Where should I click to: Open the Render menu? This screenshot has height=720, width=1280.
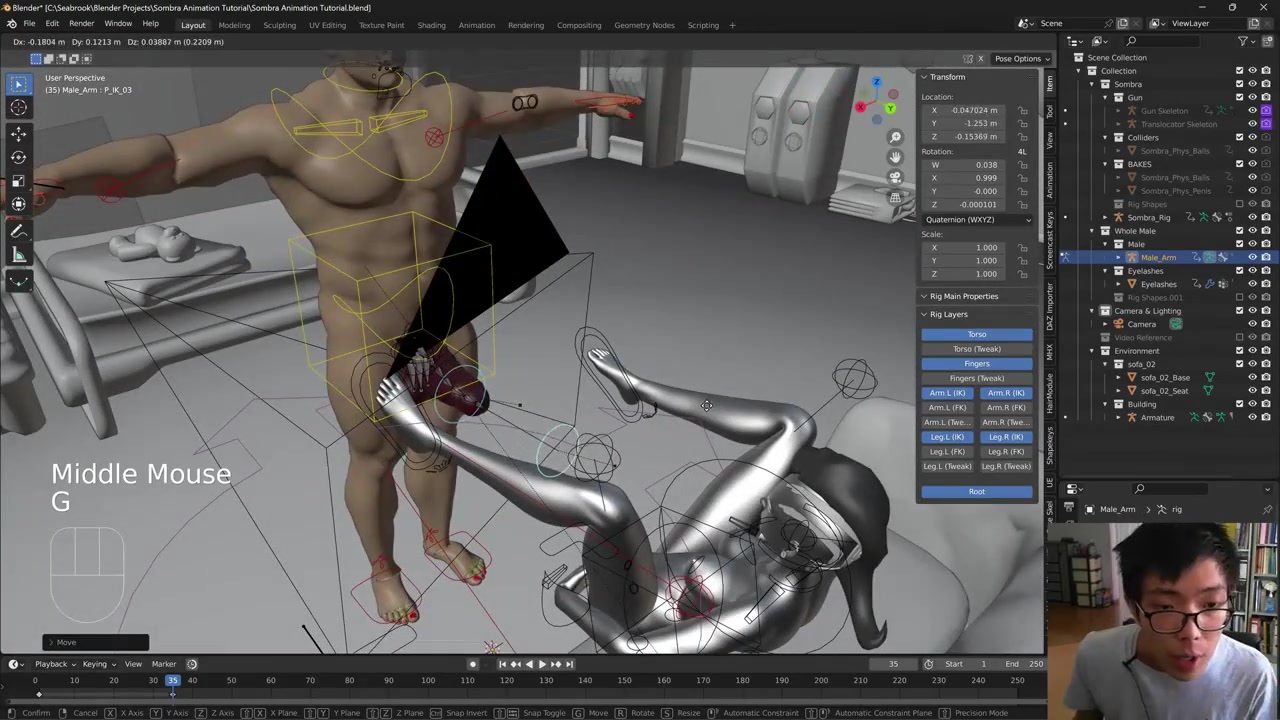coord(81,23)
